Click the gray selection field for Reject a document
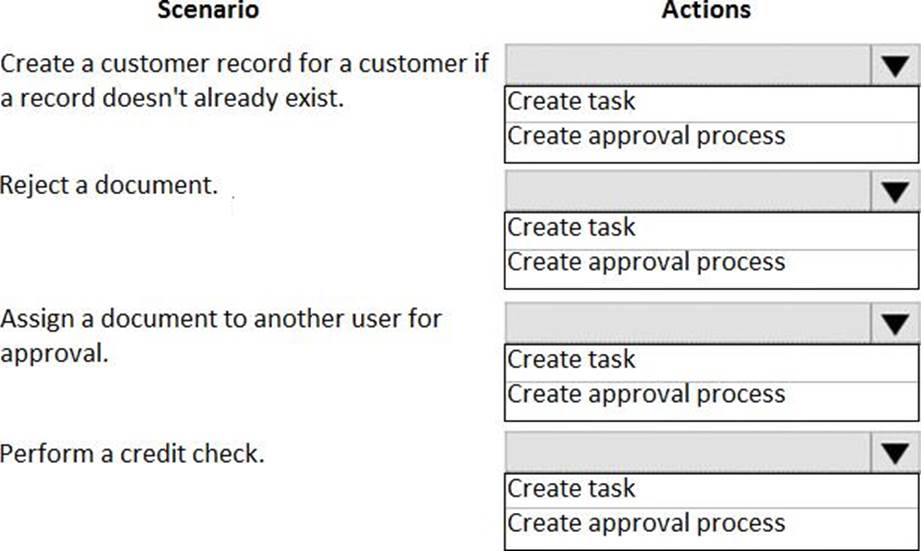This screenshot has height=551, width=921. pos(690,191)
